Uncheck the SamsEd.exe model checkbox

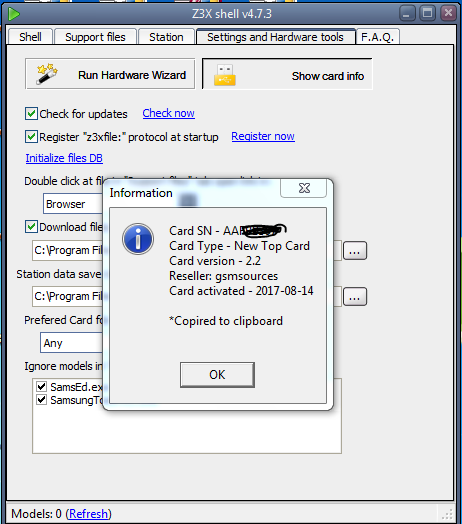[x=41, y=387]
